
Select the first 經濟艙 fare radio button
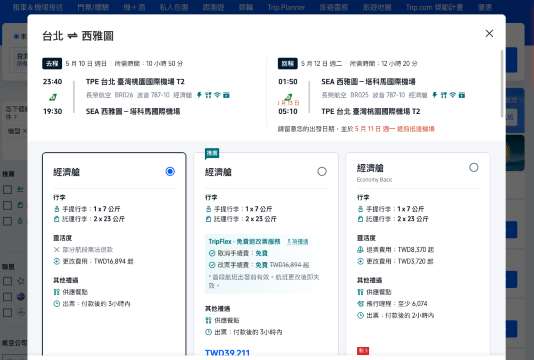click(170, 171)
